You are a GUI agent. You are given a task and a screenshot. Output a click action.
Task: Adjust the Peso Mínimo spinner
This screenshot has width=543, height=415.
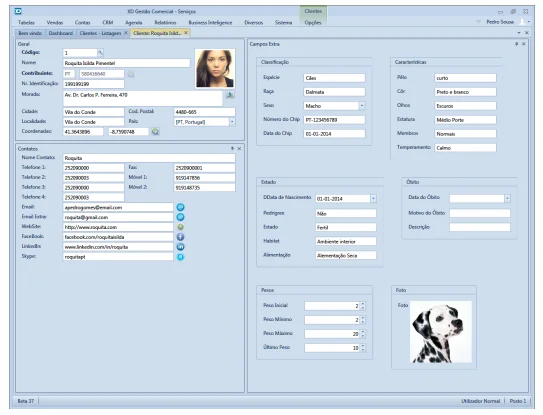[363, 320]
